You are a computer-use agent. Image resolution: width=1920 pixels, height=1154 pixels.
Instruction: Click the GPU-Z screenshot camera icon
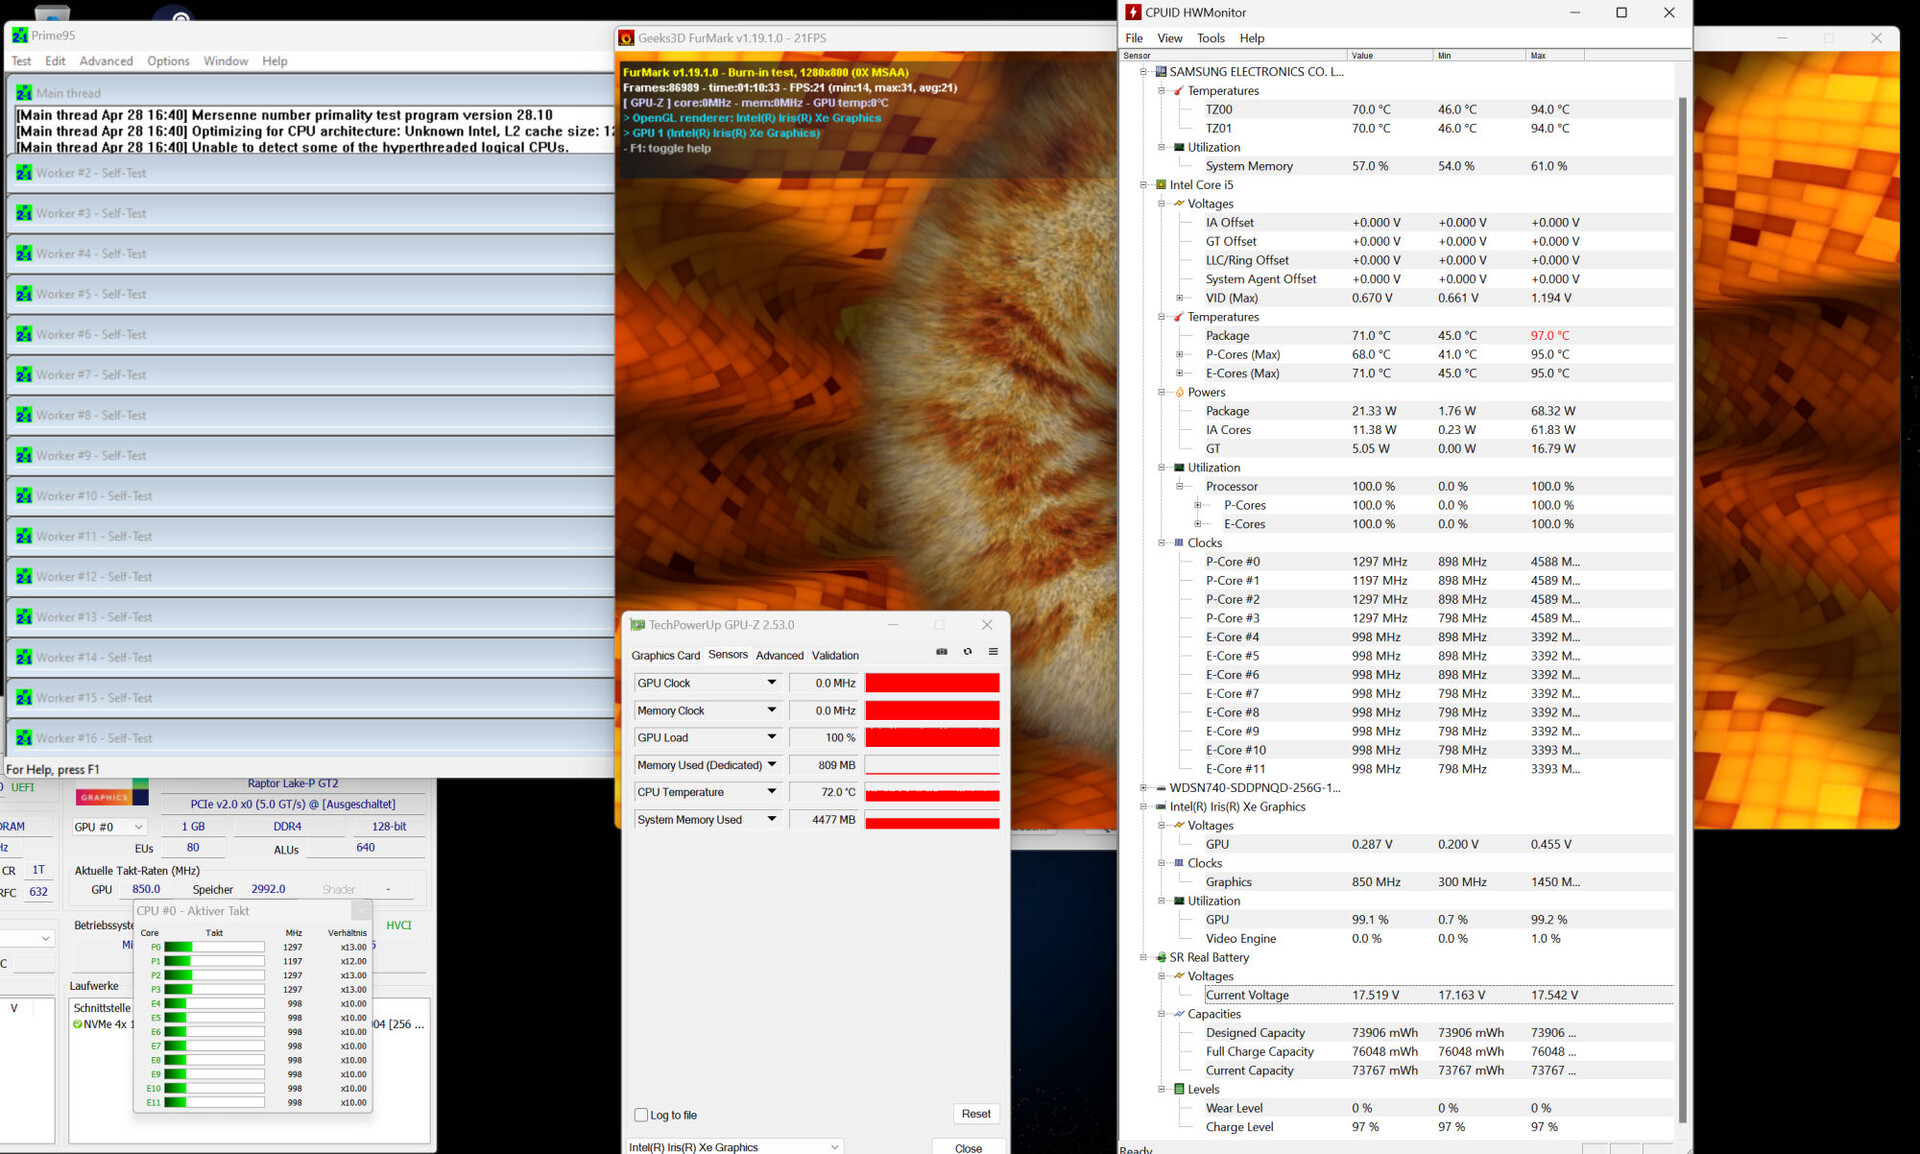941,652
